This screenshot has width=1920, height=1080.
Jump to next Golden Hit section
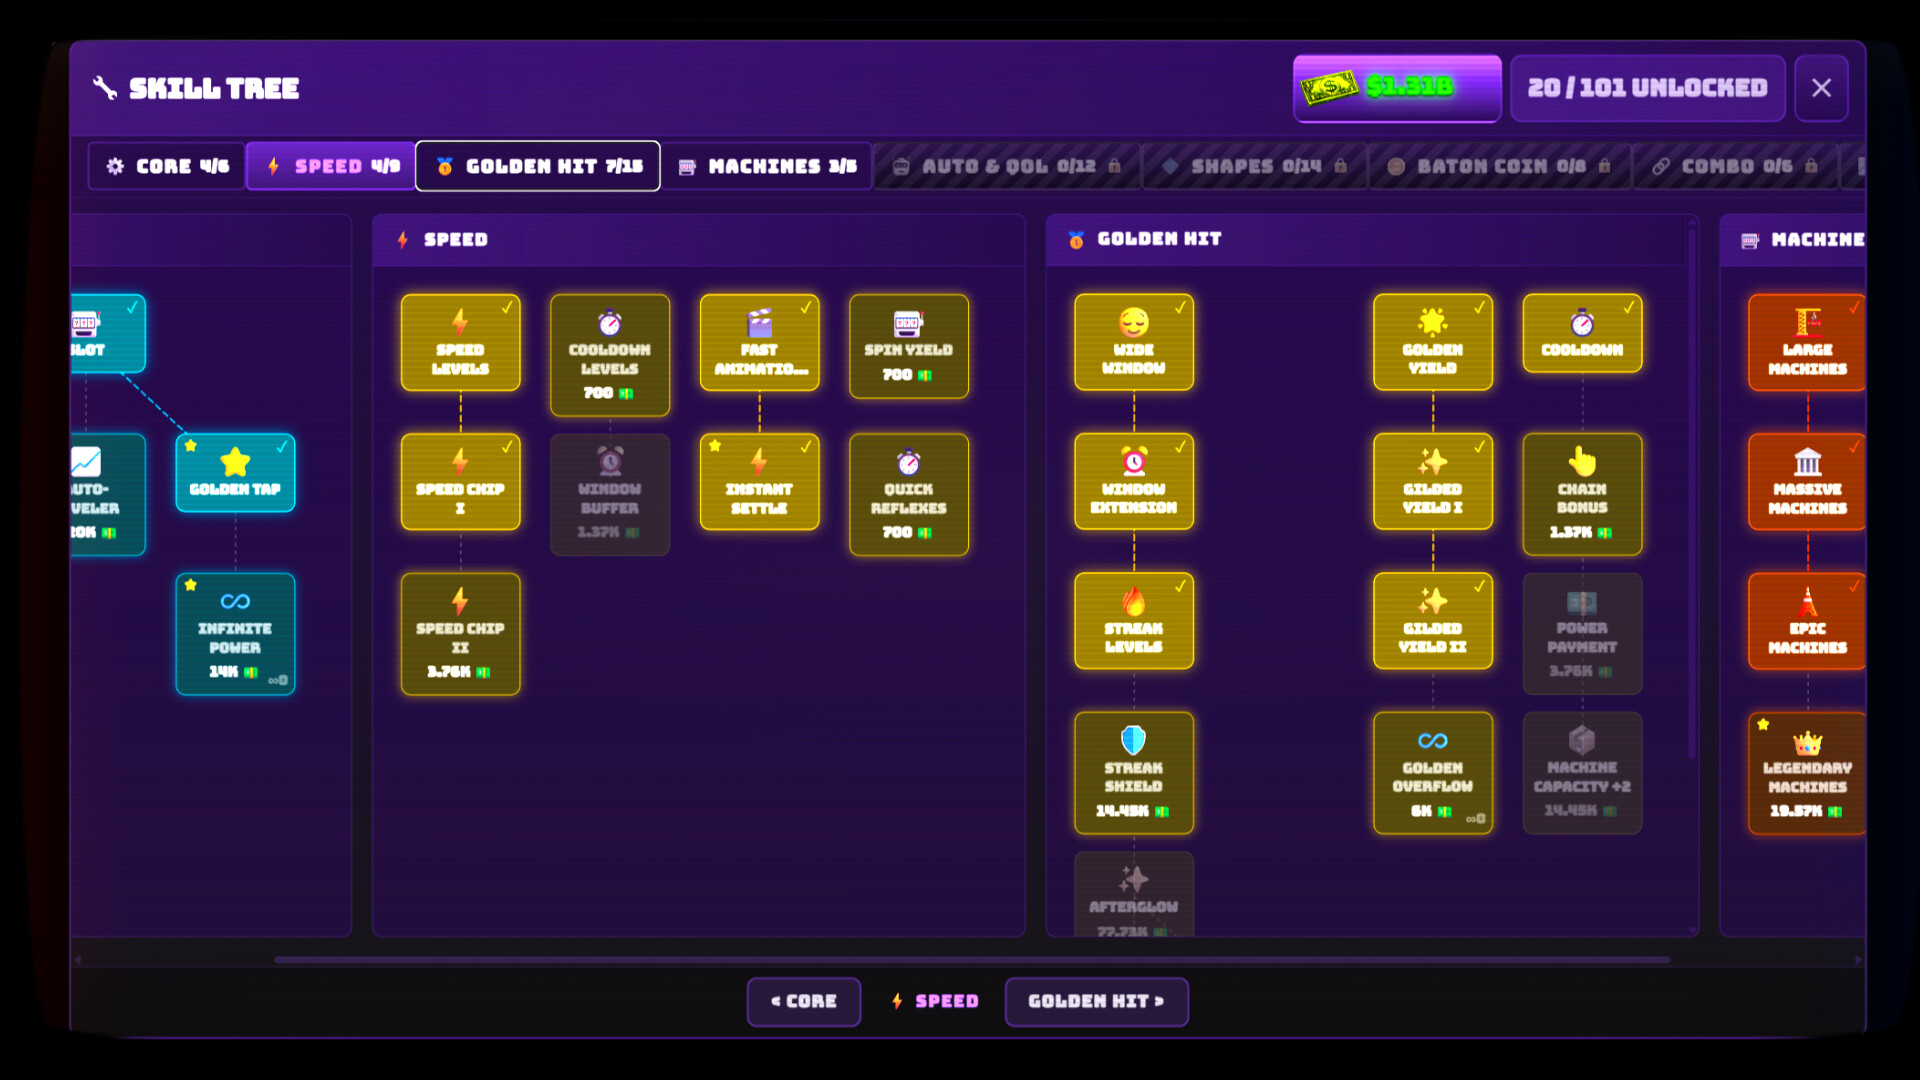click(x=1096, y=1001)
